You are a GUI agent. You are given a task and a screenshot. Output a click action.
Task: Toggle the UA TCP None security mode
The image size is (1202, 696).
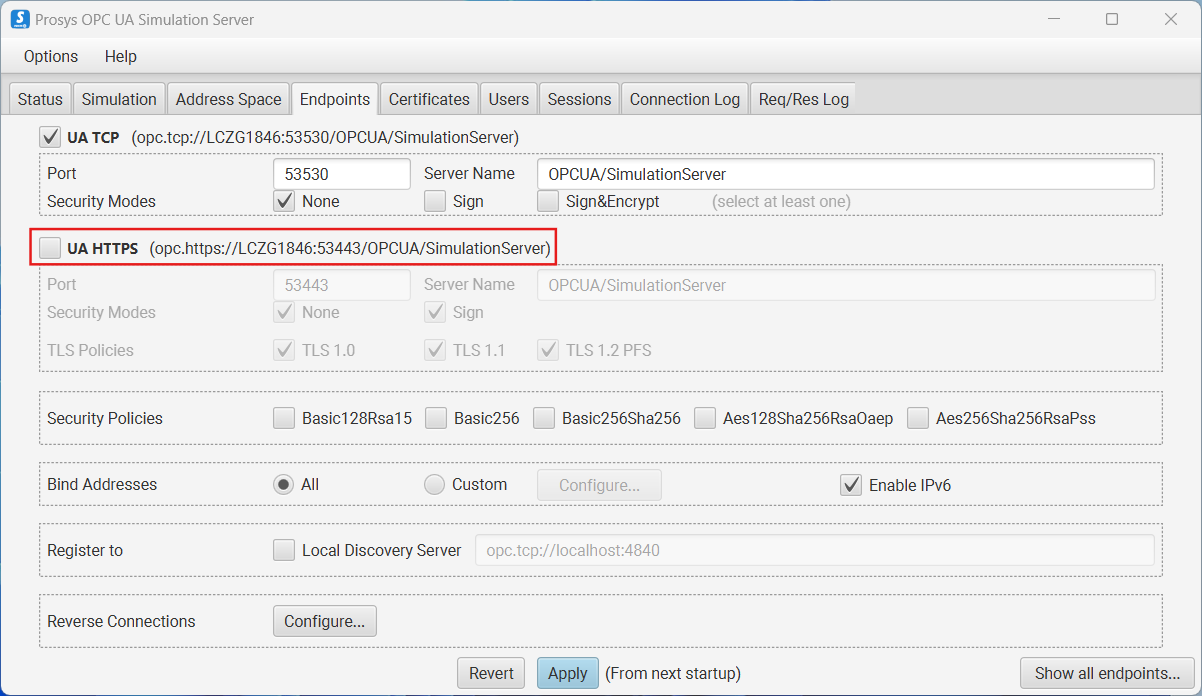[x=284, y=201]
